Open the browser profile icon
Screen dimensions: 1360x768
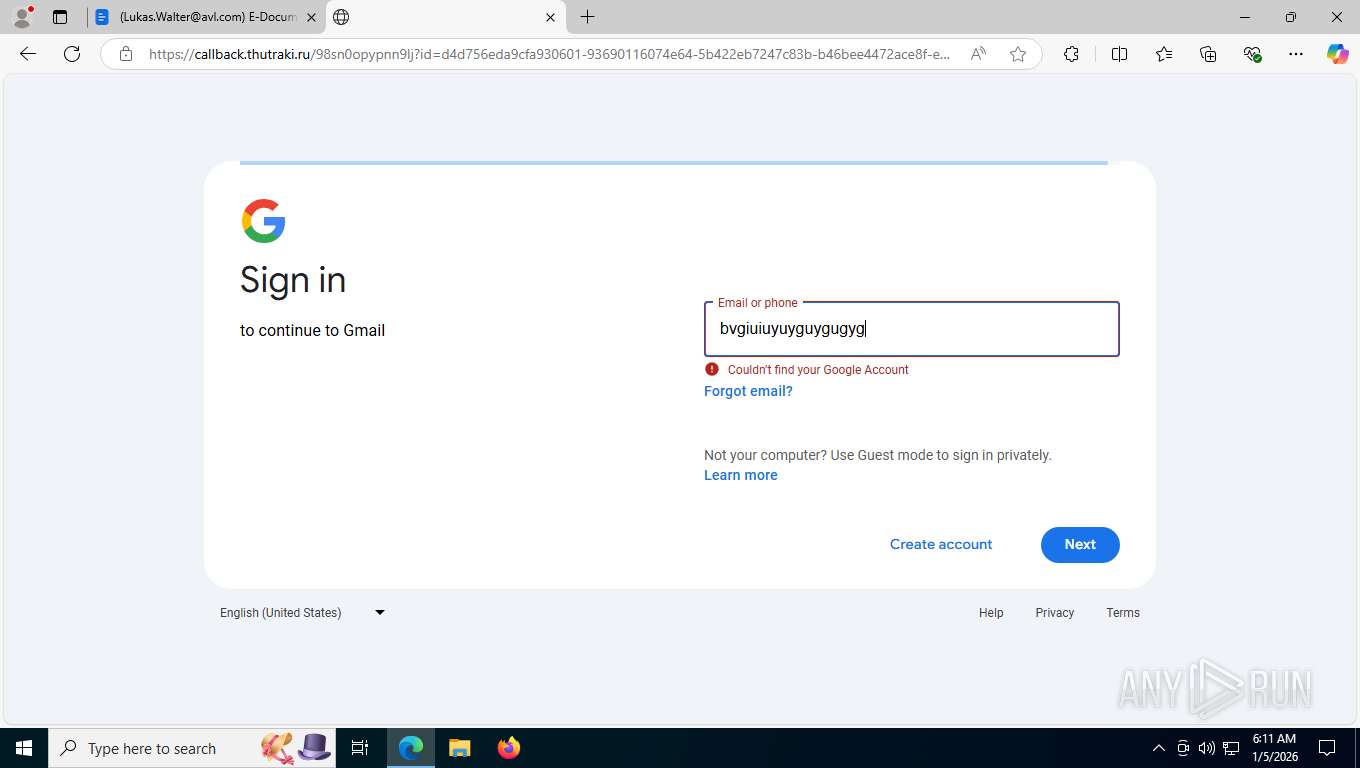pos(22,17)
